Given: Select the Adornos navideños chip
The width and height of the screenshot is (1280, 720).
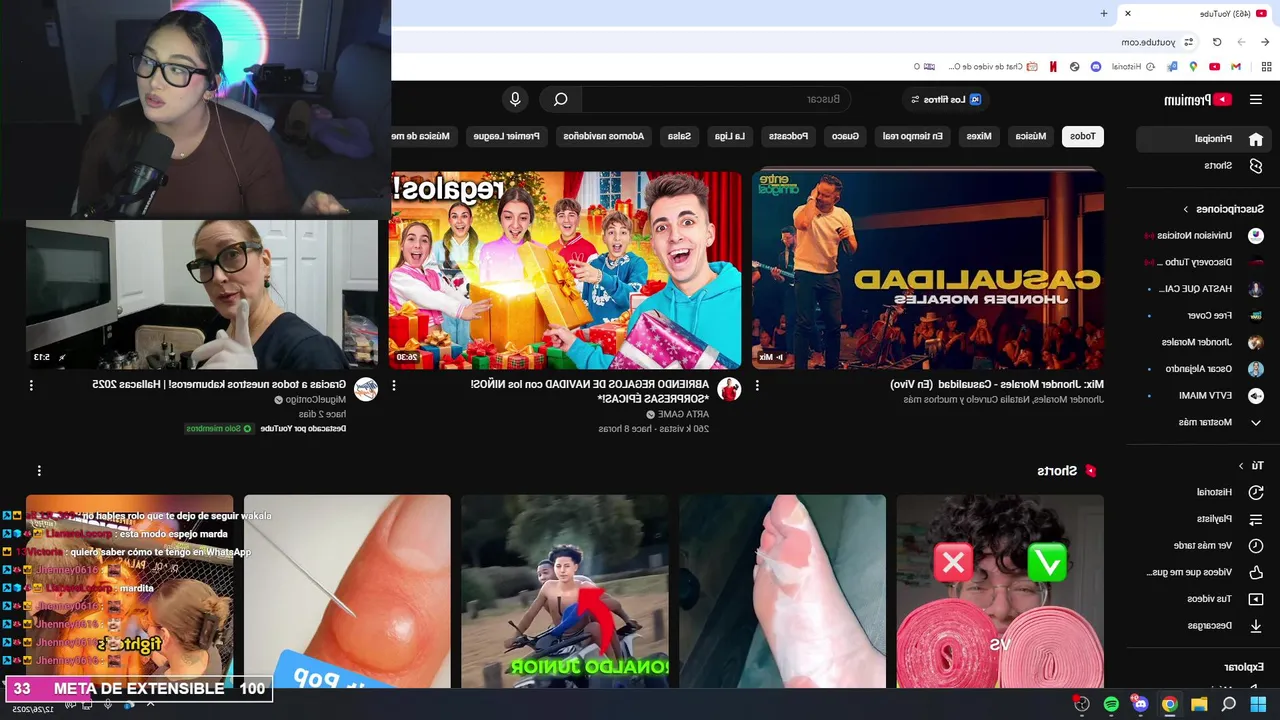Looking at the screenshot, I should pos(603,136).
